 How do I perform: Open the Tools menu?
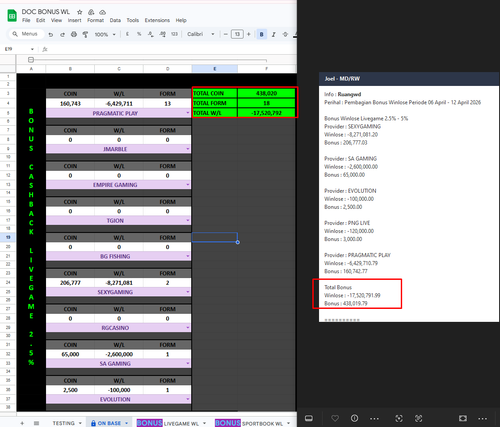click(x=133, y=20)
